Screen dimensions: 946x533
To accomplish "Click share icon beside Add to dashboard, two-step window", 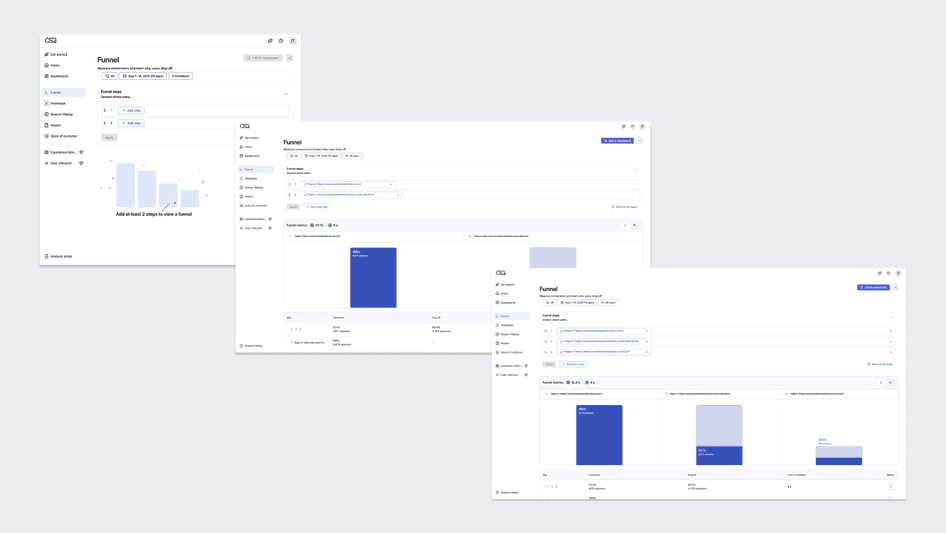I will [x=640, y=141].
